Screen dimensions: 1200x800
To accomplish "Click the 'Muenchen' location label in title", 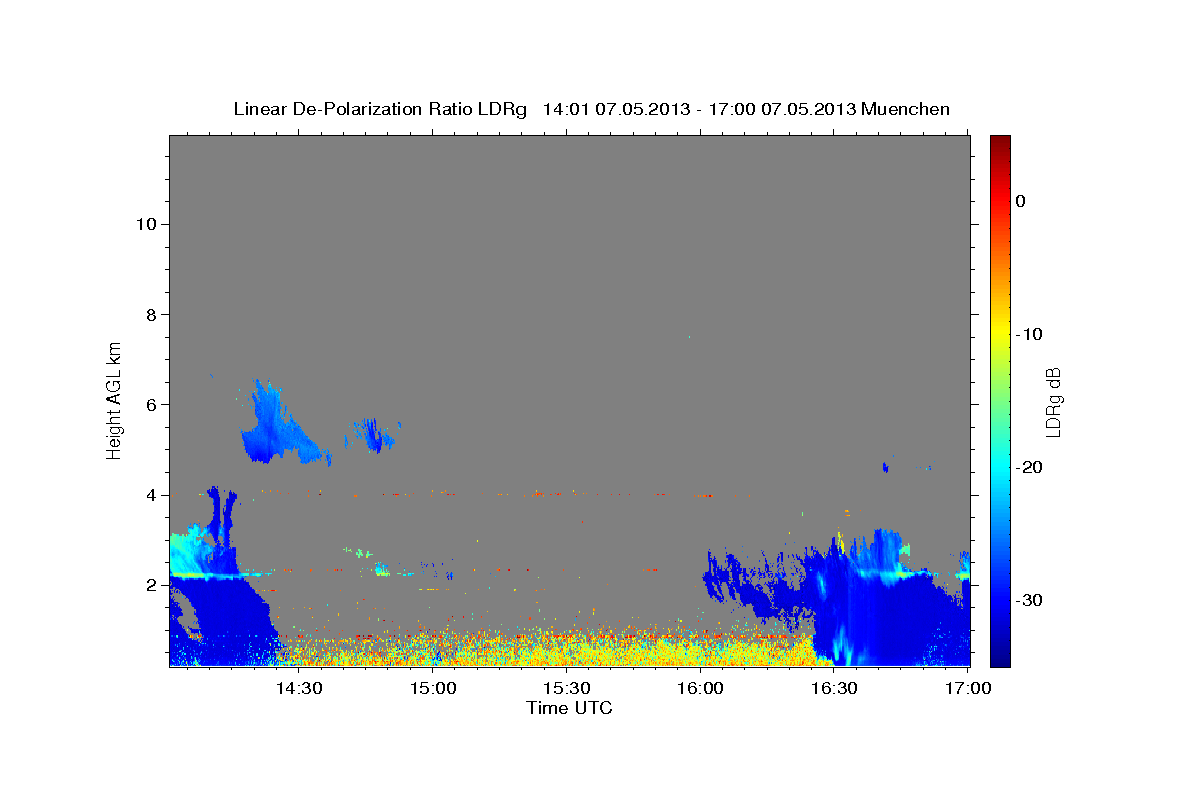I will pos(906,109).
